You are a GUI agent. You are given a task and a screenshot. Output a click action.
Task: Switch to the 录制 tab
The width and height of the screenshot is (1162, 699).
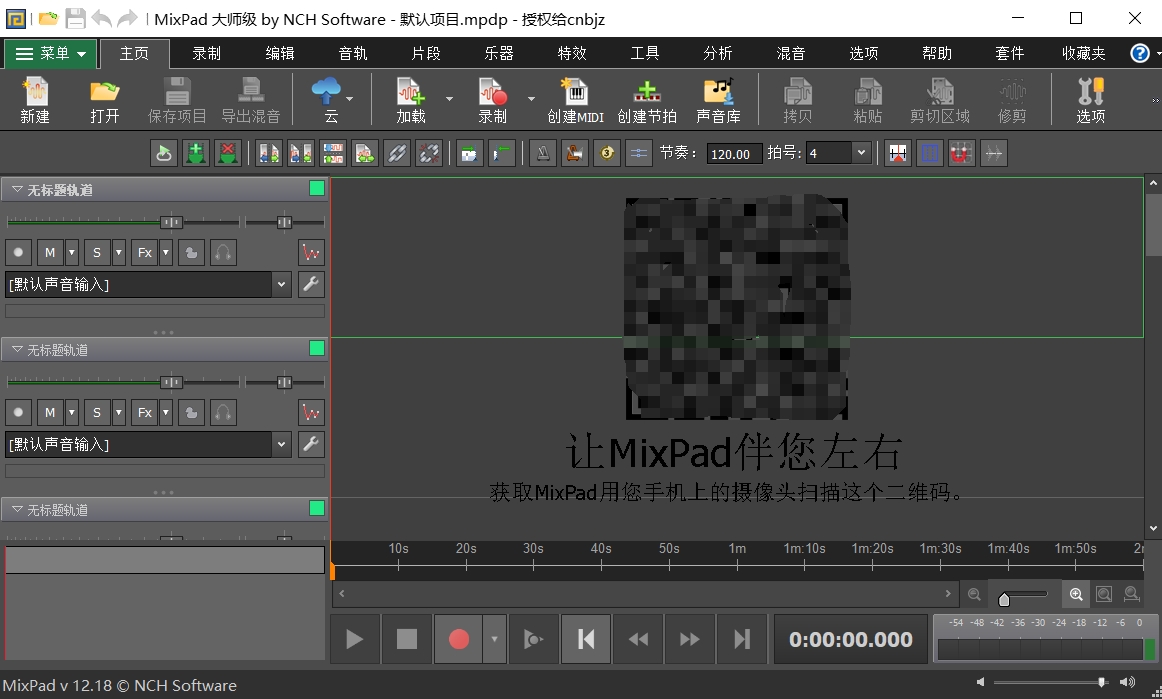pos(207,53)
